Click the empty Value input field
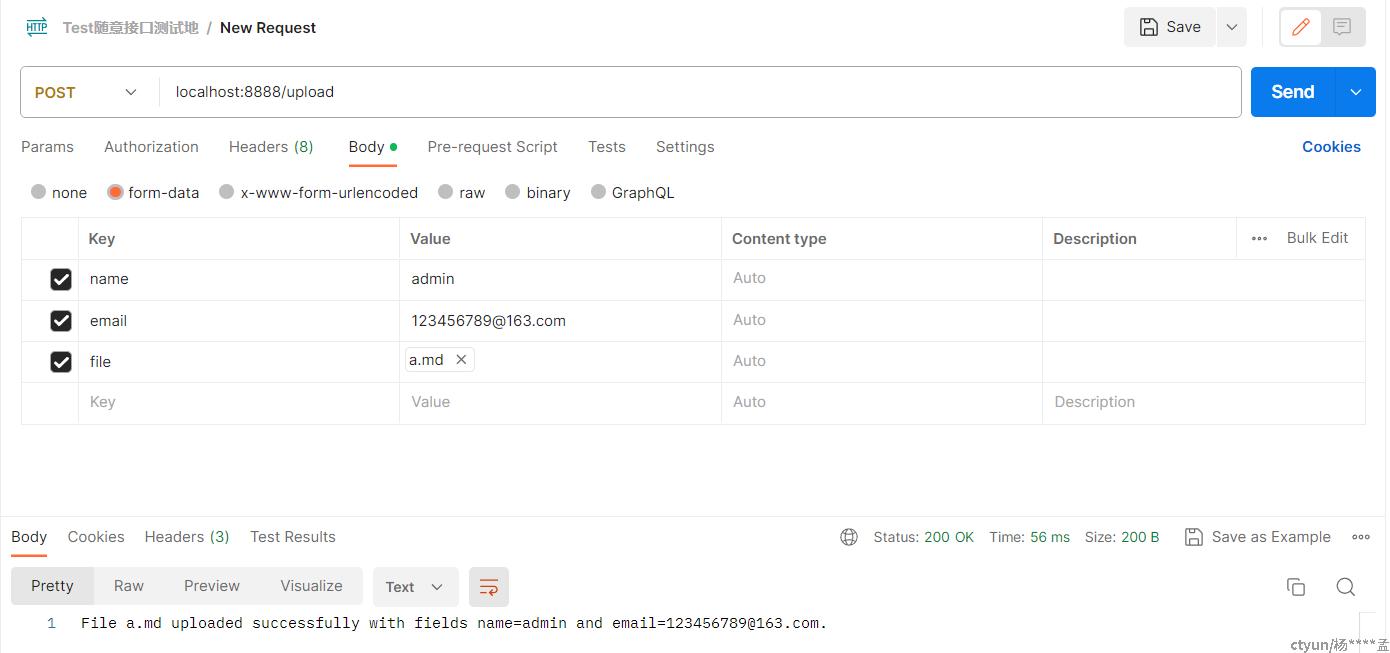This screenshot has width=1390, height=653. point(560,402)
